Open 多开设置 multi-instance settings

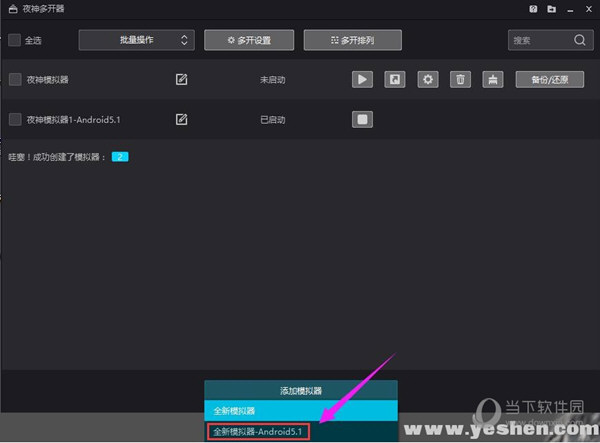pyautogui.click(x=249, y=40)
